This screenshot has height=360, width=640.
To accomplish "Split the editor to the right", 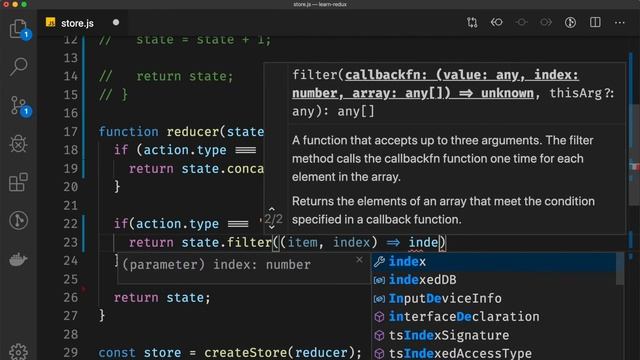I will pyautogui.click(x=595, y=22).
